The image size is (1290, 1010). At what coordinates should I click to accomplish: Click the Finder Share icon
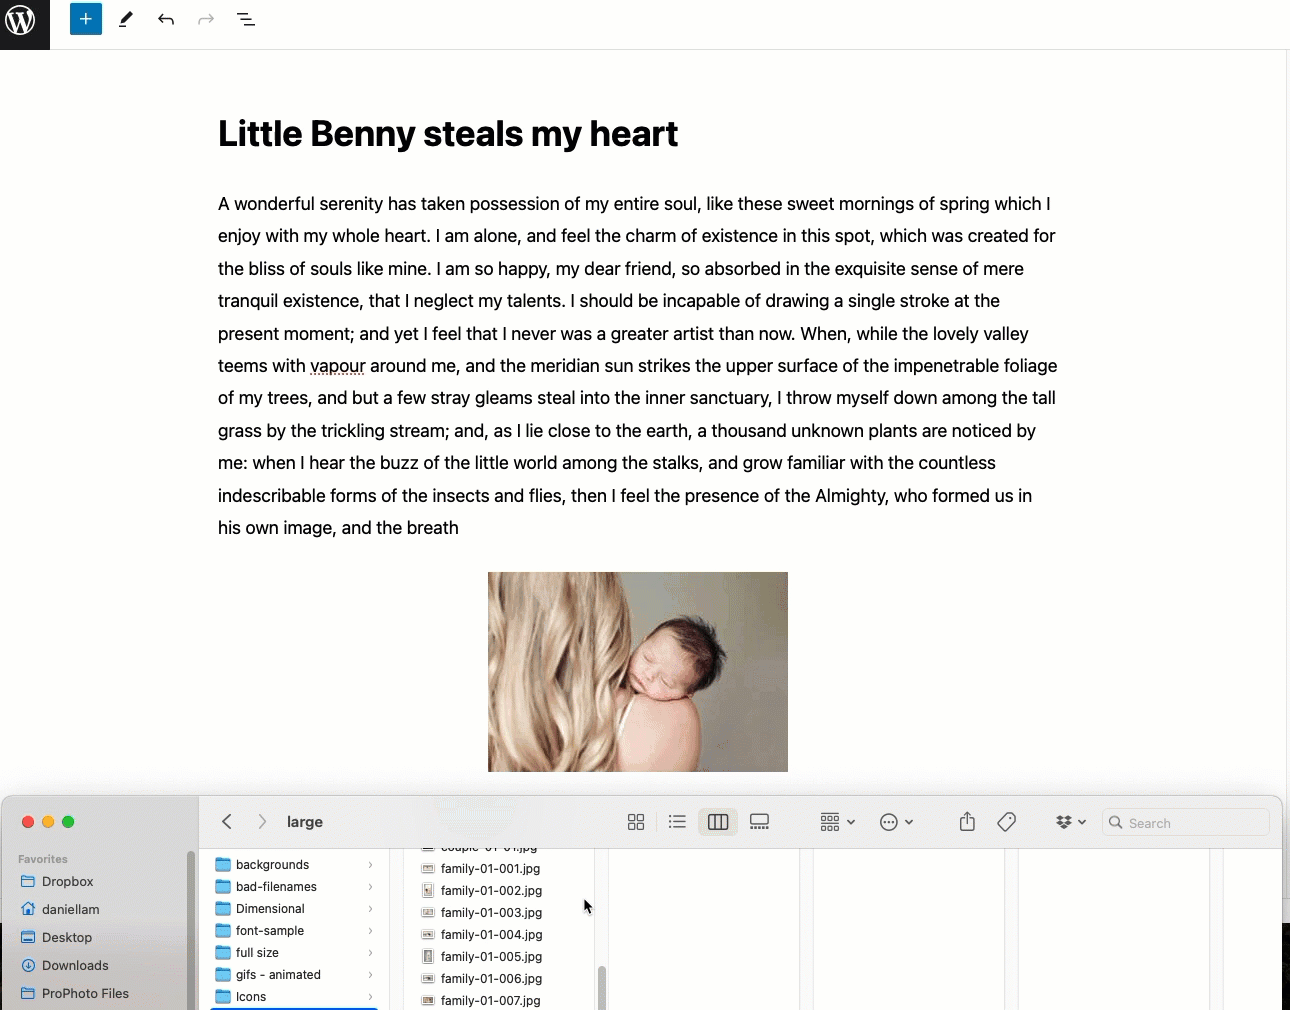(967, 822)
